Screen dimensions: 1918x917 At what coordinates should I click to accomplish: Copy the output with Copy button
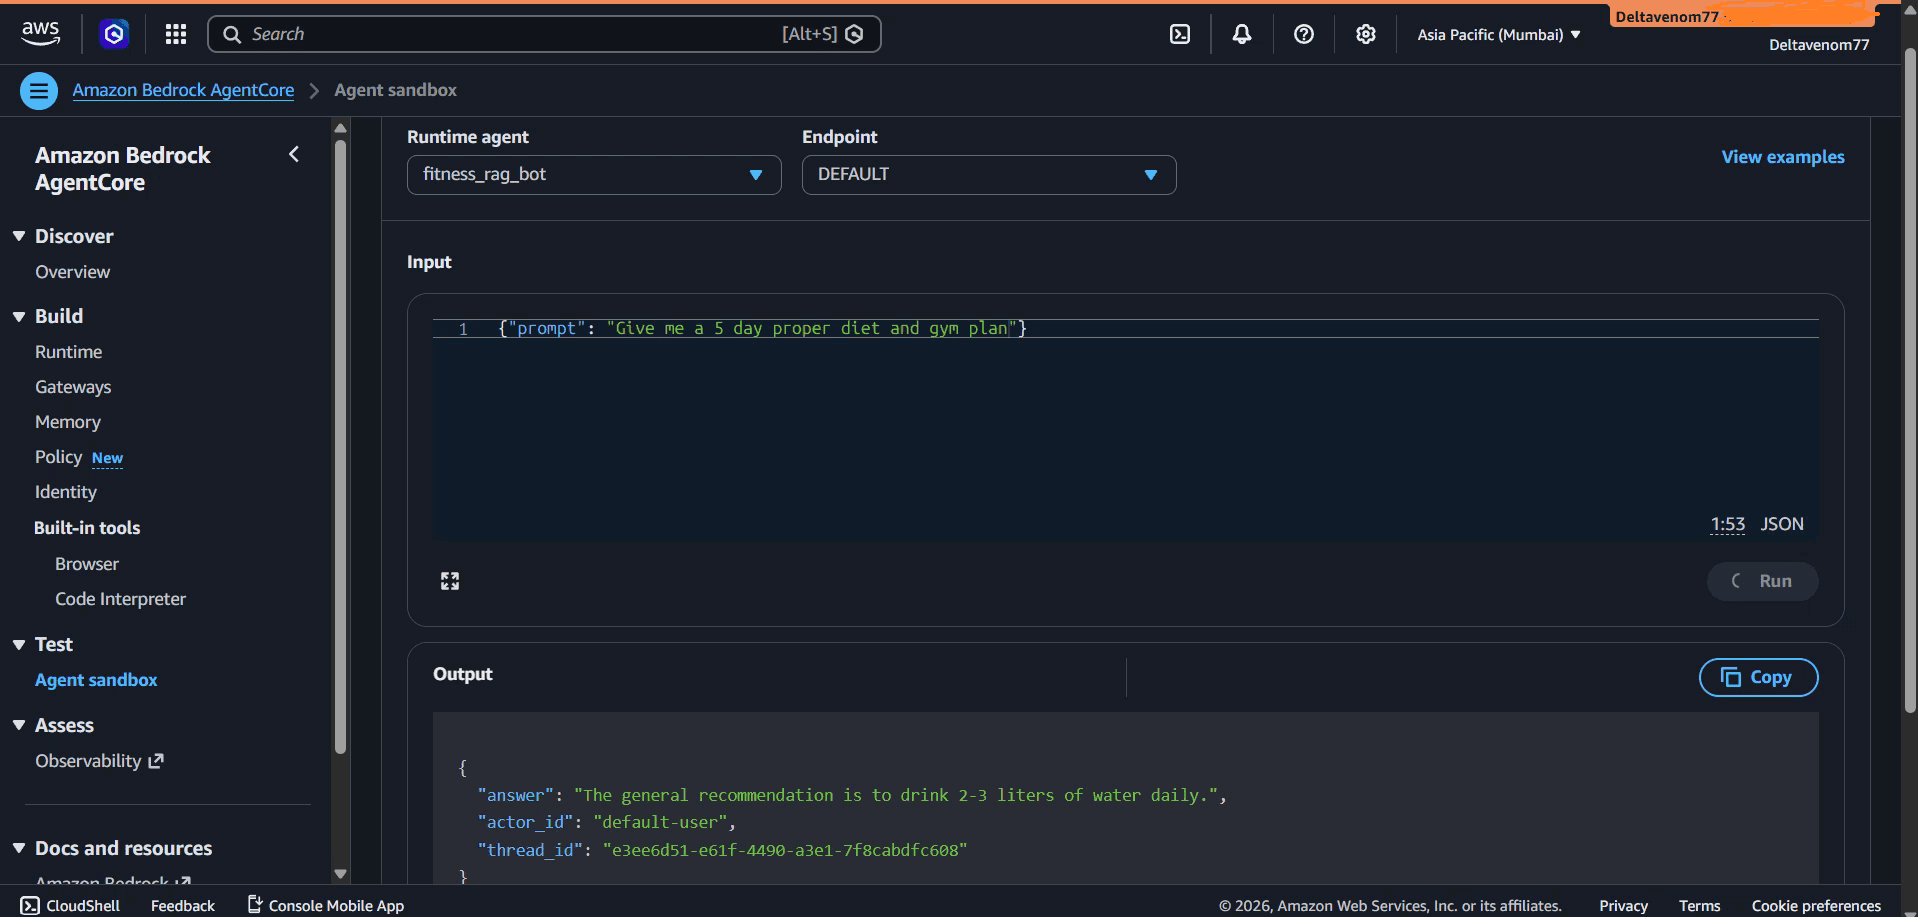[x=1758, y=677]
